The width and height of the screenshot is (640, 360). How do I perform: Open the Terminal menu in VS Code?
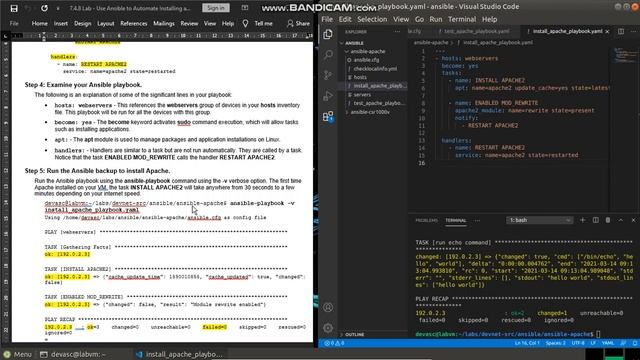point(462,19)
